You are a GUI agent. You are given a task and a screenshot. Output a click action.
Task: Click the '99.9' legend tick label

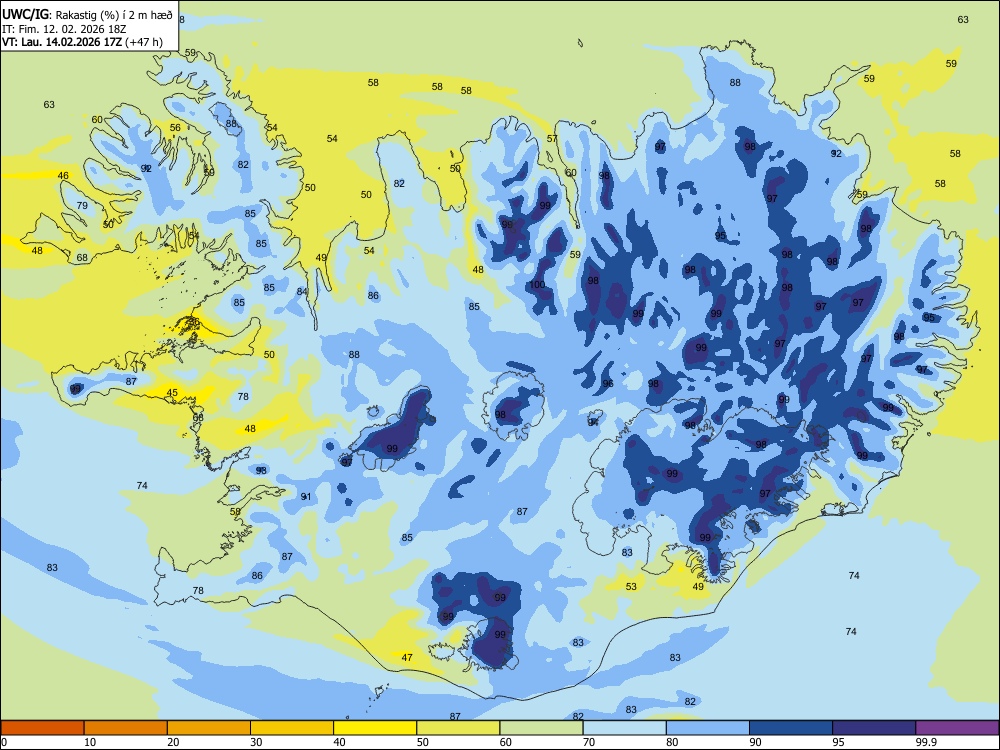click(926, 742)
